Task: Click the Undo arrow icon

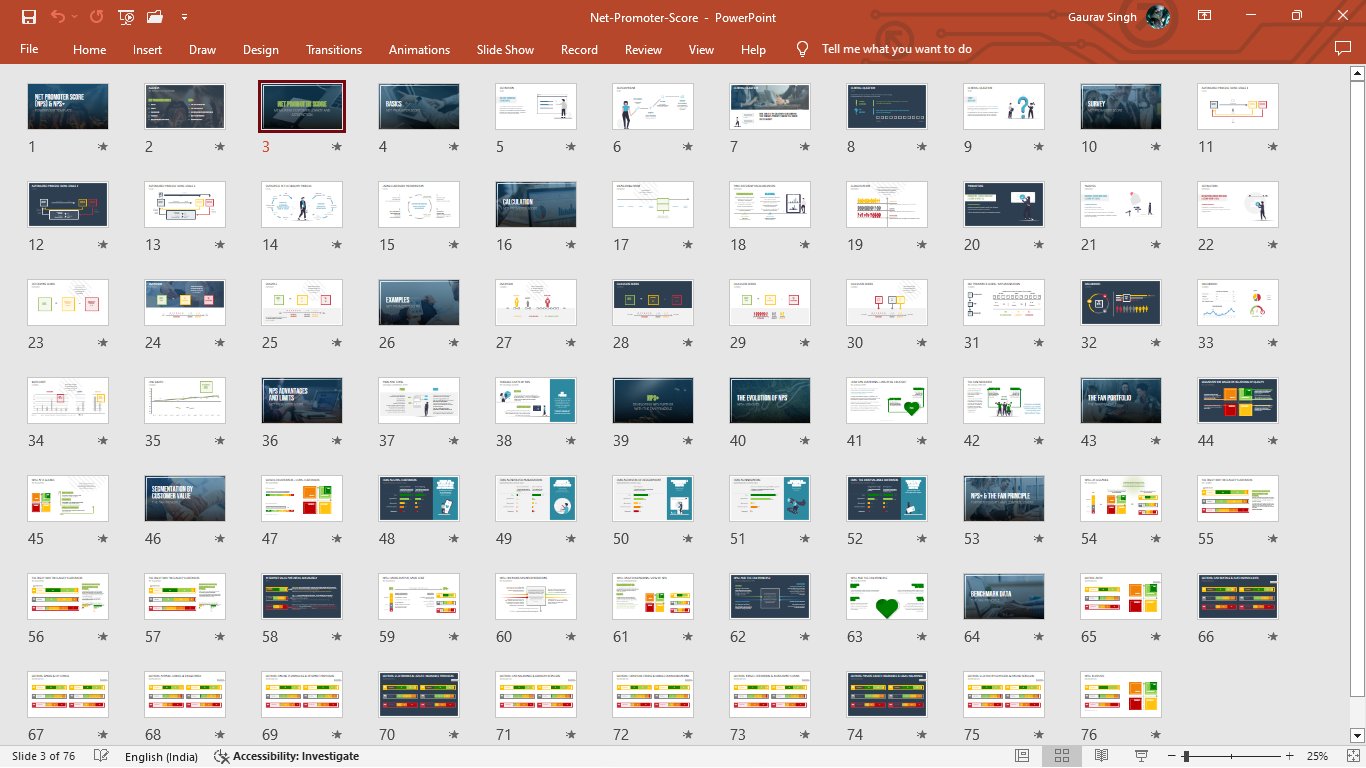Action: [x=58, y=17]
